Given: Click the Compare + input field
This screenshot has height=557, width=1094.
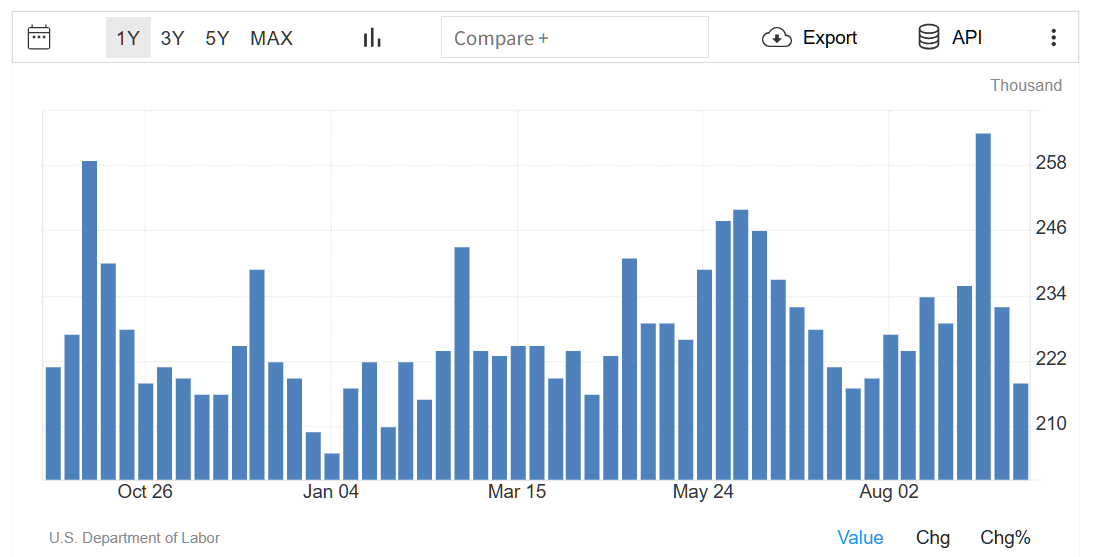Looking at the screenshot, I should pyautogui.click(x=574, y=38).
